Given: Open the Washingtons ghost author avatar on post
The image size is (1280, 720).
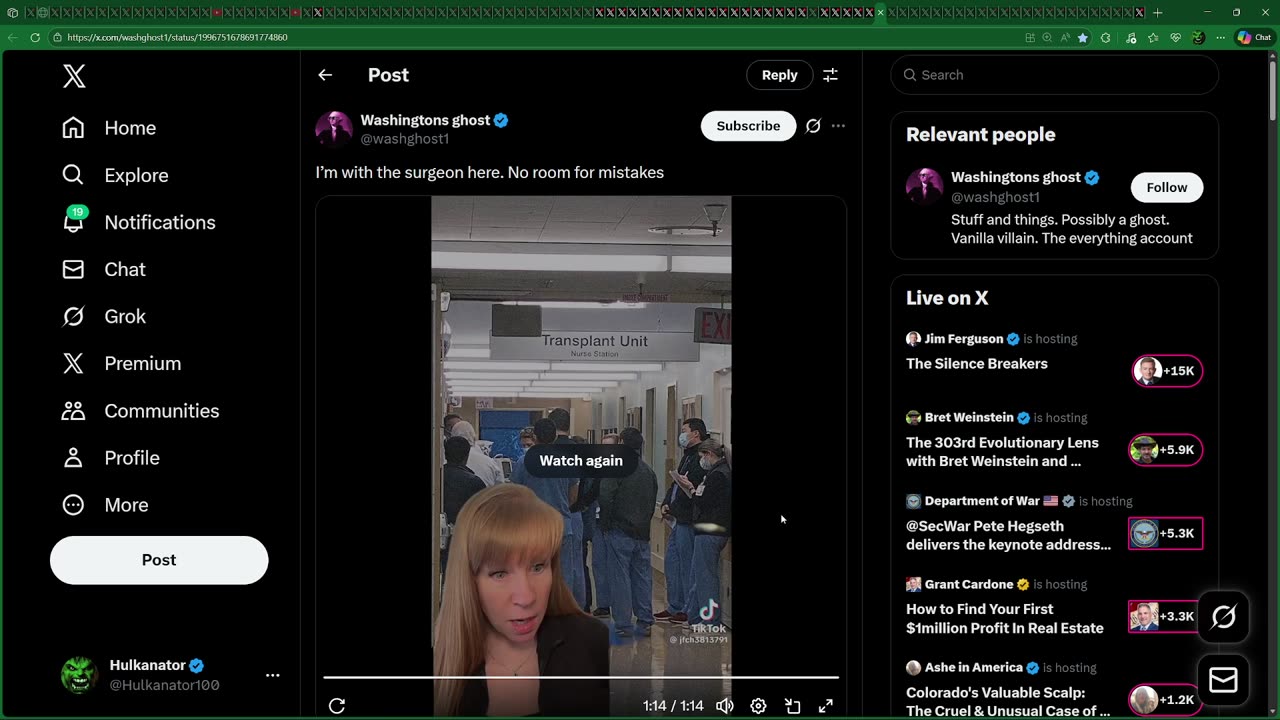Looking at the screenshot, I should pyautogui.click(x=334, y=129).
